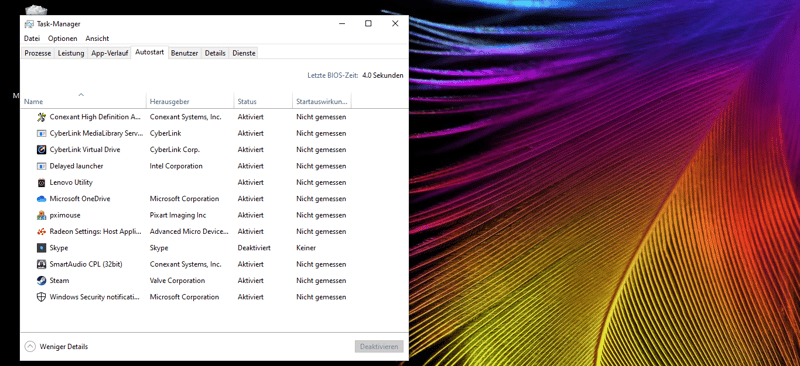Click the Conexant High Definition Audio icon

tap(41, 117)
